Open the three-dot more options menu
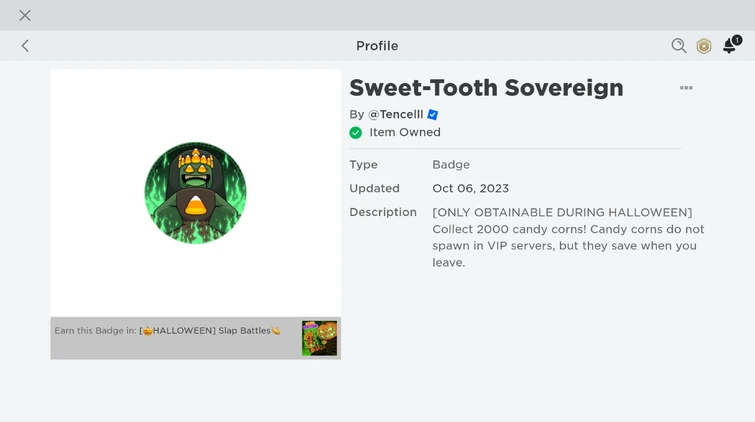755x422 pixels. click(686, 88)
